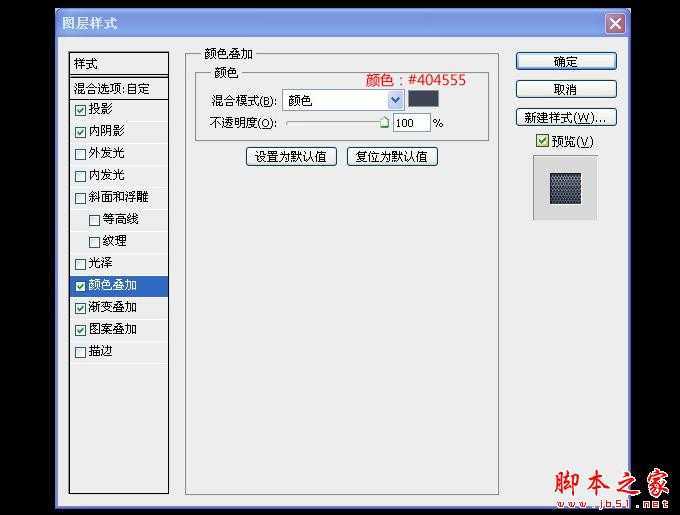The height and width of the screenshot is (515, 680).
Task: Select the 外发光 style label
Action: [107, 153]
